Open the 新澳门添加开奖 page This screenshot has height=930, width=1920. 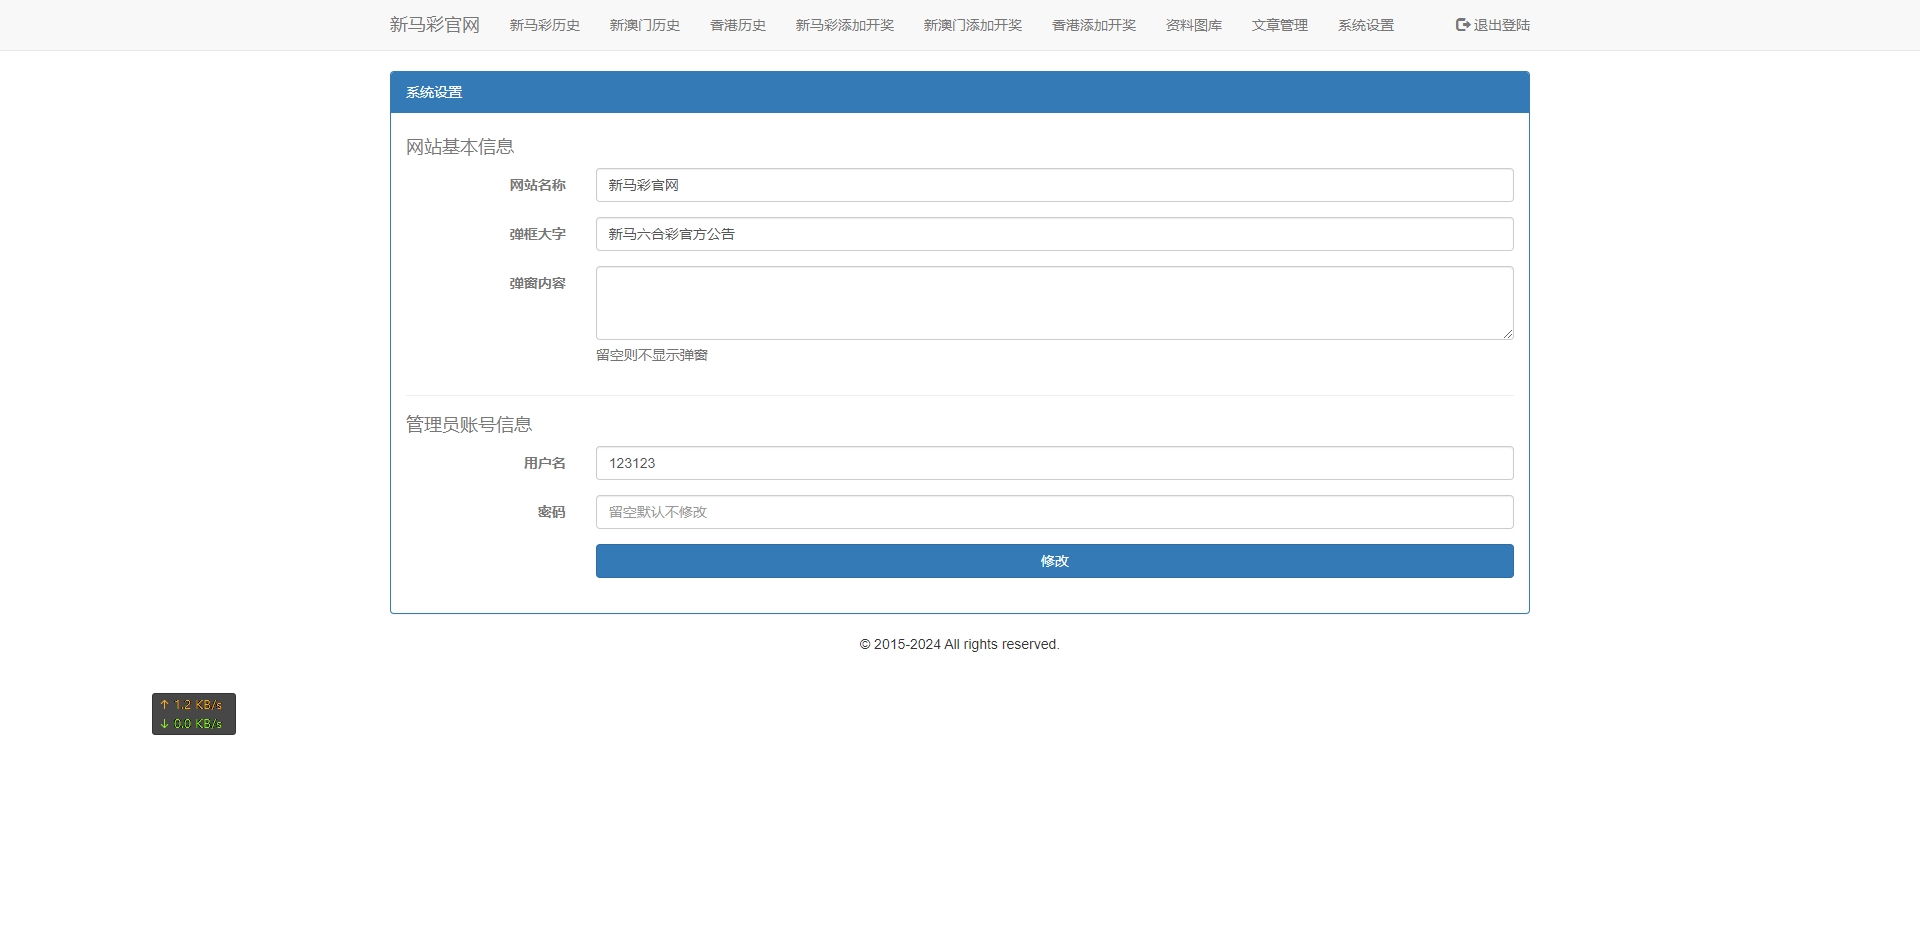click(972, 25)
